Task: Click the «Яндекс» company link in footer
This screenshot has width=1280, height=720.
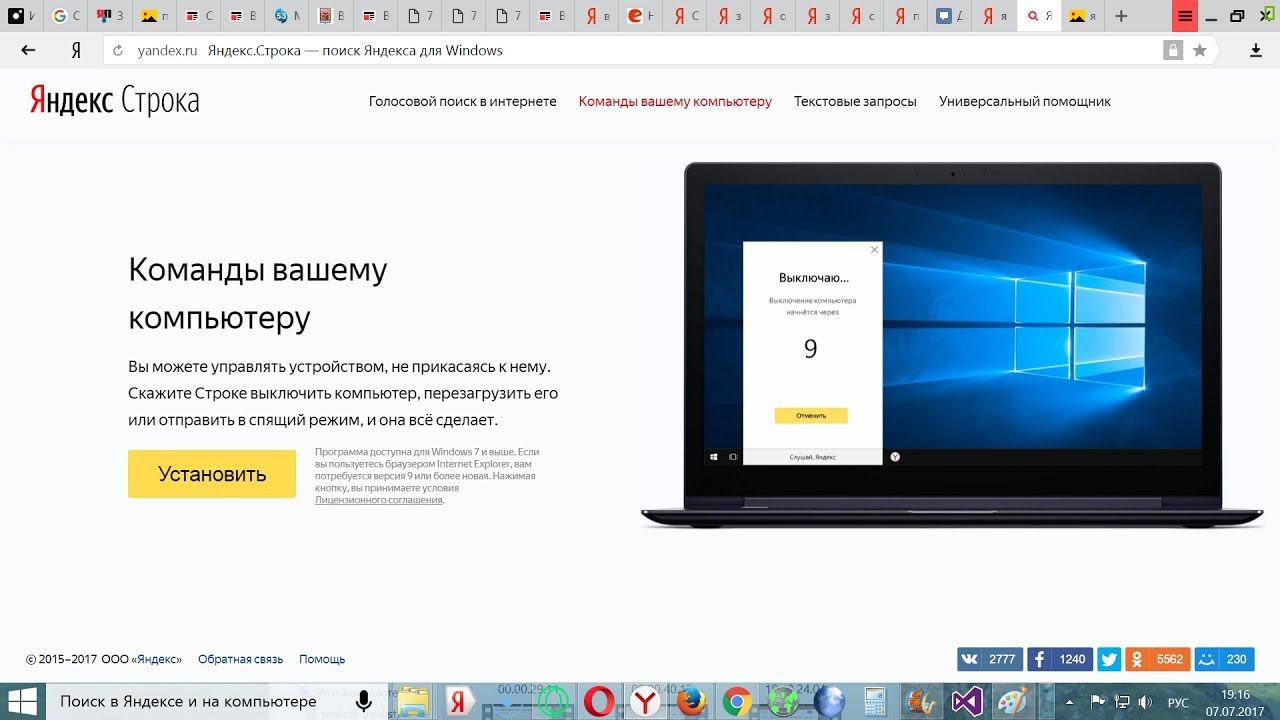Action: coord(156,659)
